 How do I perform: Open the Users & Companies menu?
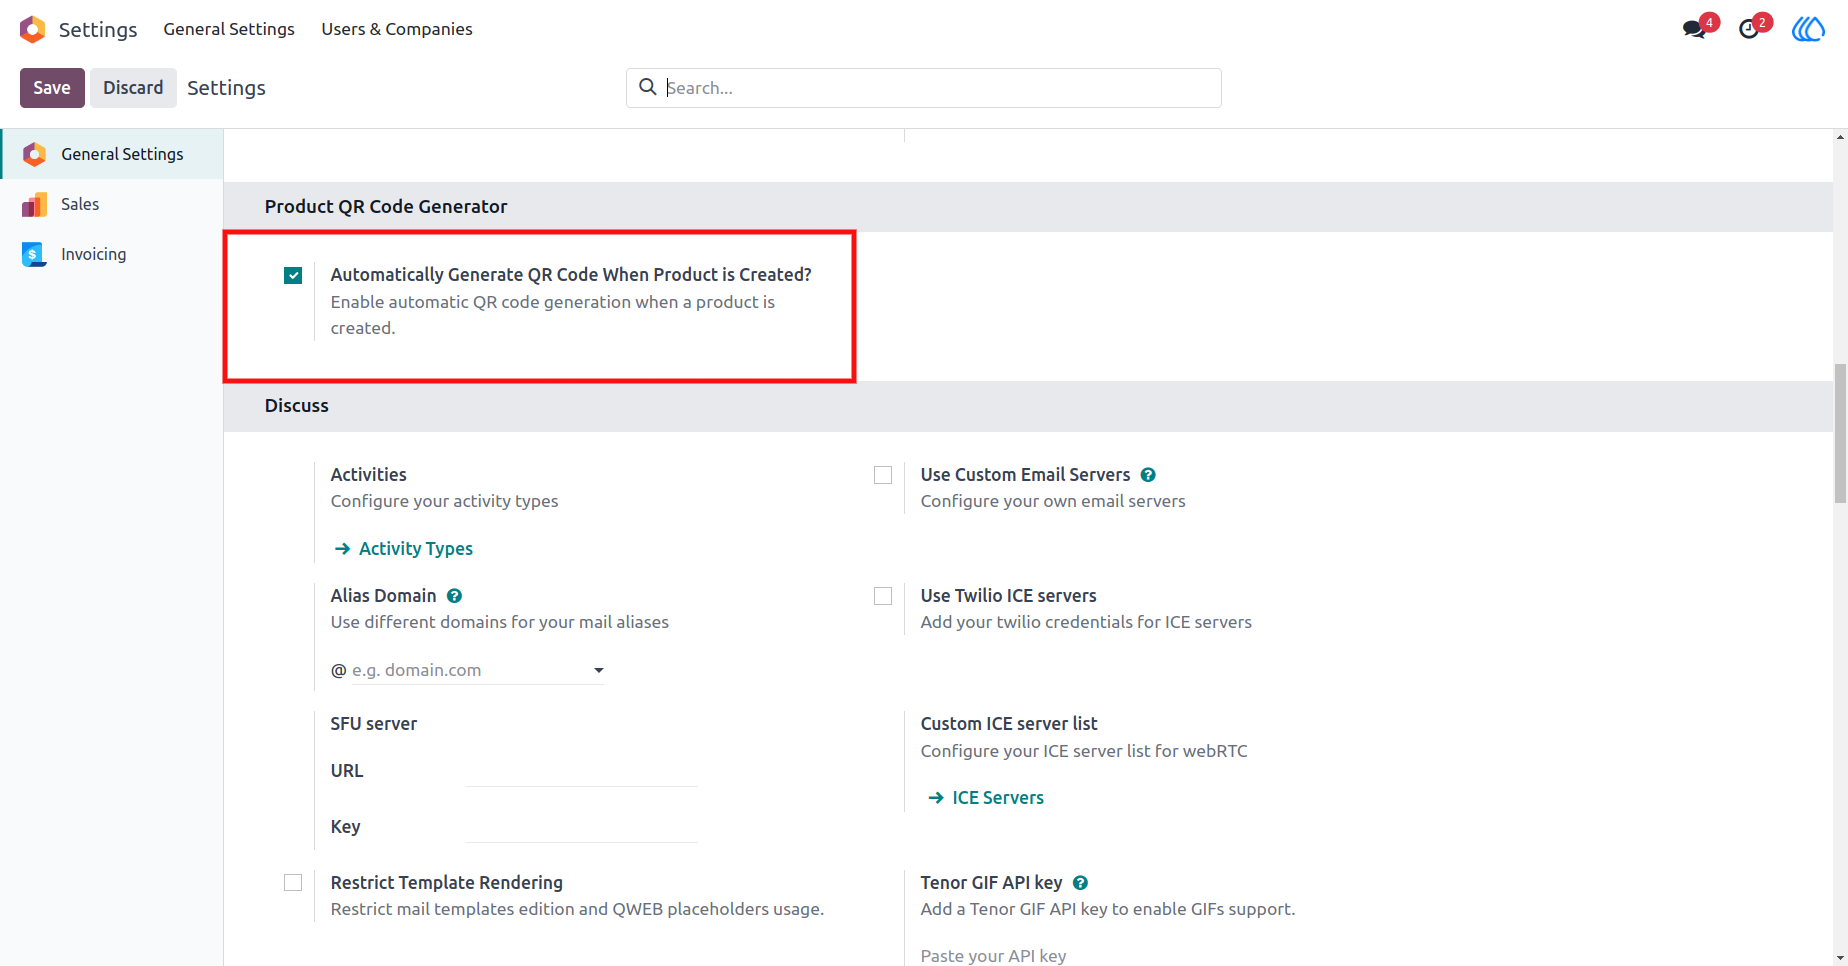click(397, 29)
